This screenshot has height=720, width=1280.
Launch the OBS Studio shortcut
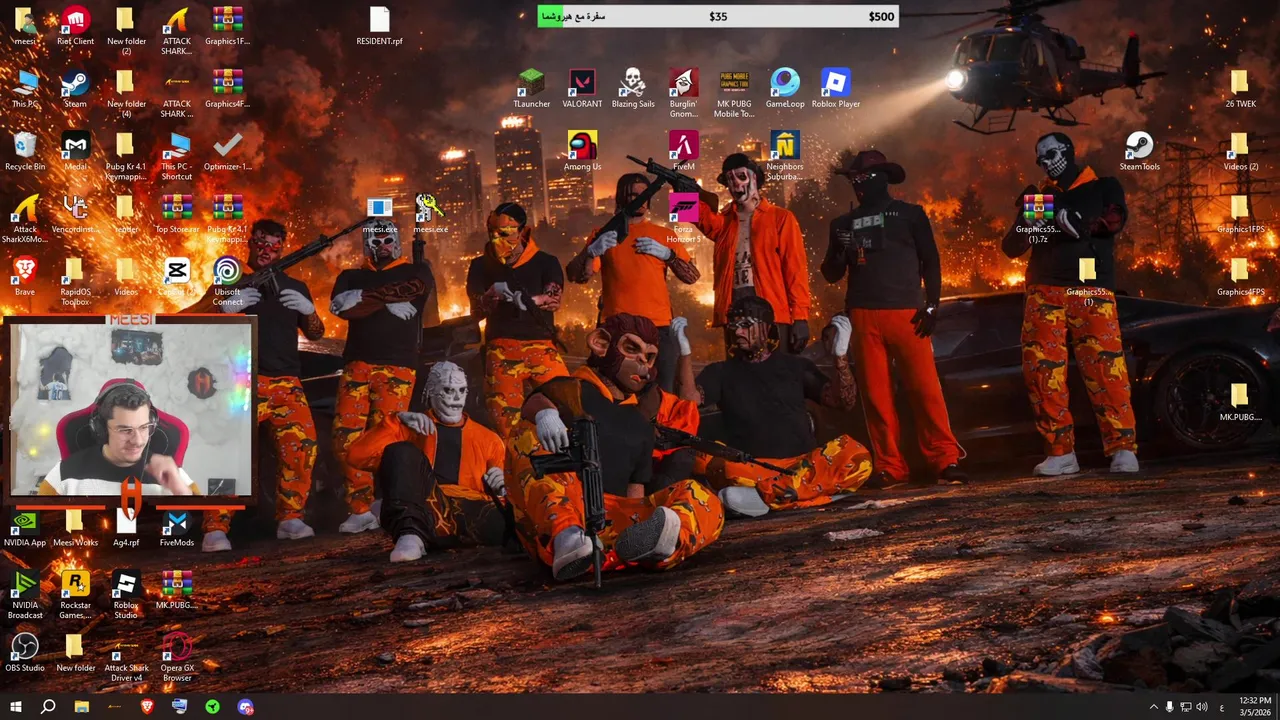coord(25,653)
